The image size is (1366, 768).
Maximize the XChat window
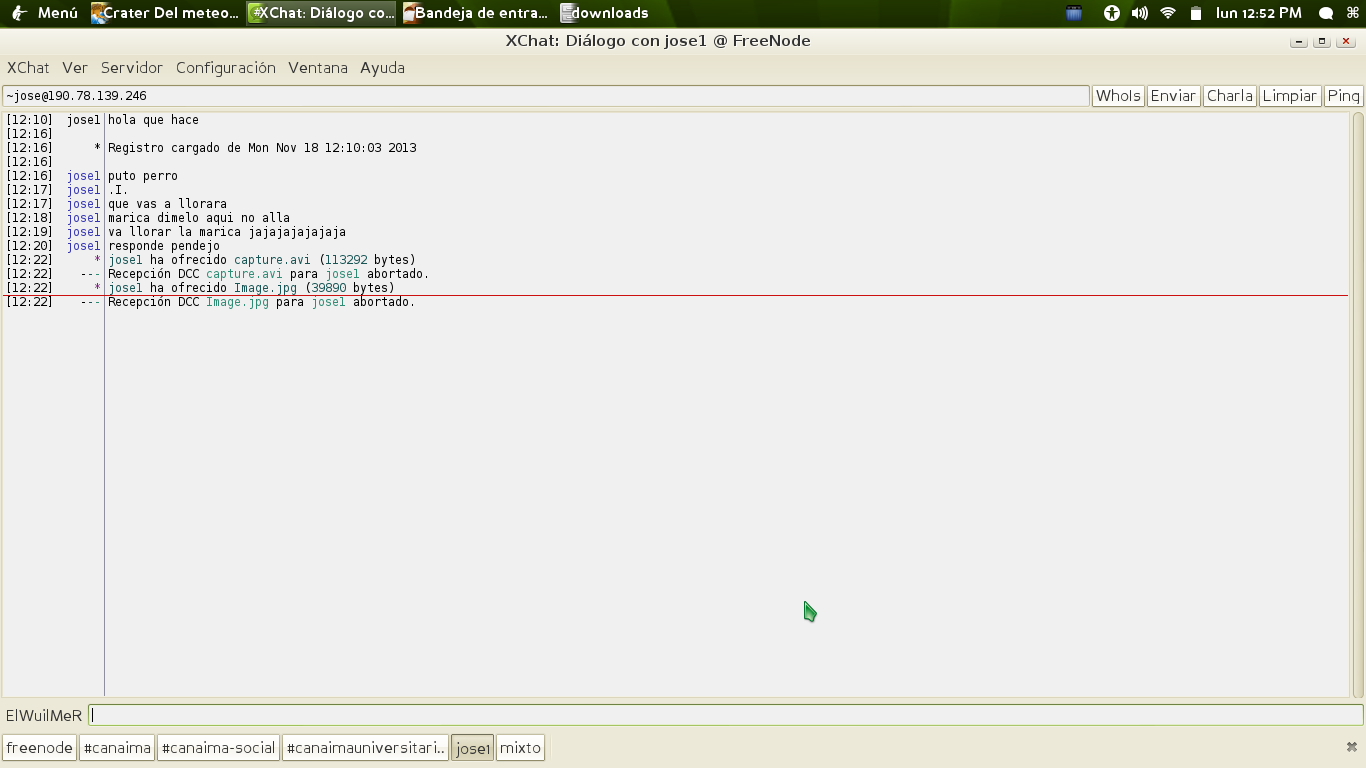(x=1322, y=41)
